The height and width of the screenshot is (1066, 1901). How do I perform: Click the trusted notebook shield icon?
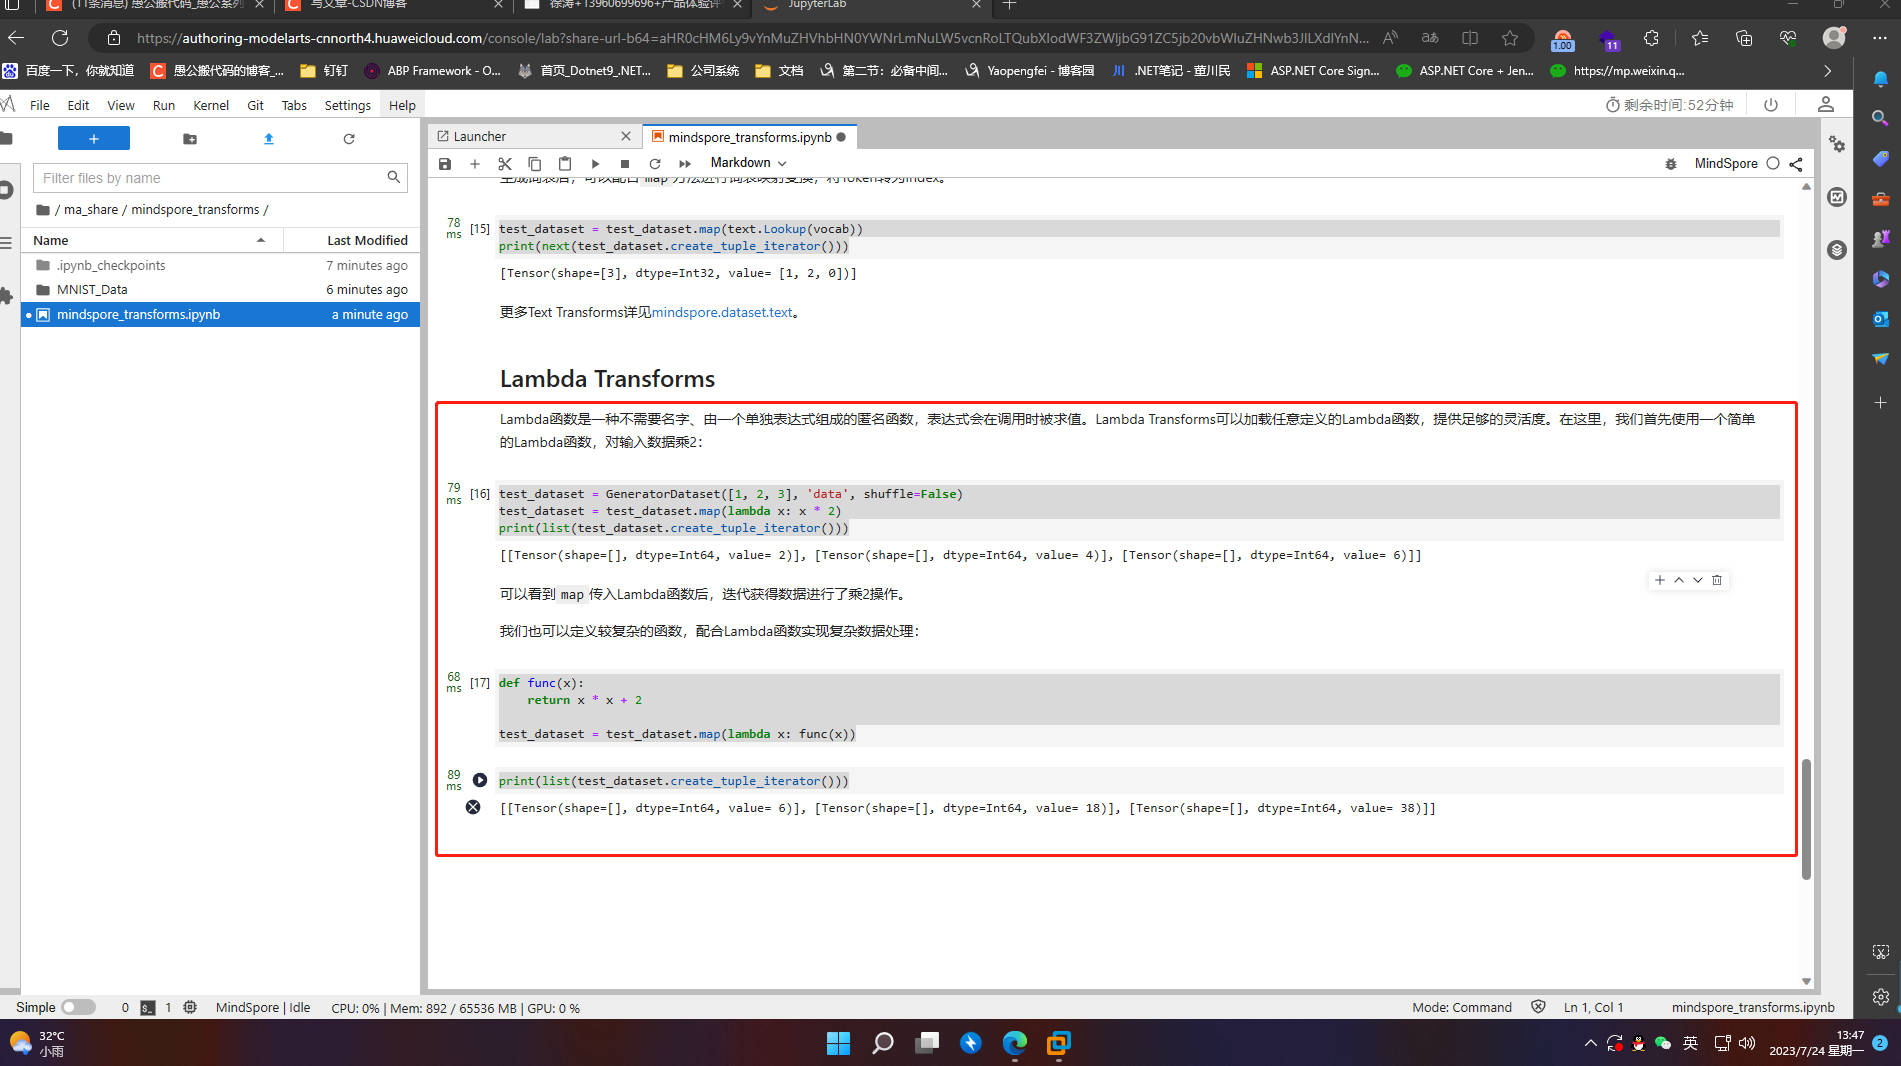click(x=1538, y=1007)
